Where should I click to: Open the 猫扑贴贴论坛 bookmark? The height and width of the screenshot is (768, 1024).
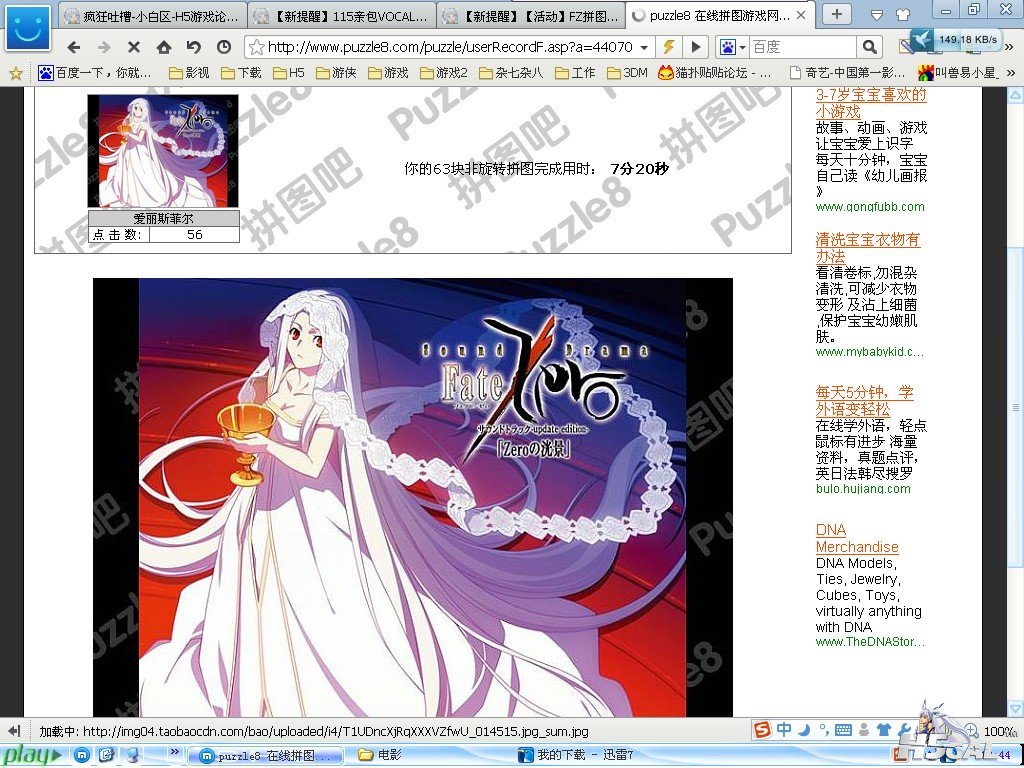coord(715,73)
